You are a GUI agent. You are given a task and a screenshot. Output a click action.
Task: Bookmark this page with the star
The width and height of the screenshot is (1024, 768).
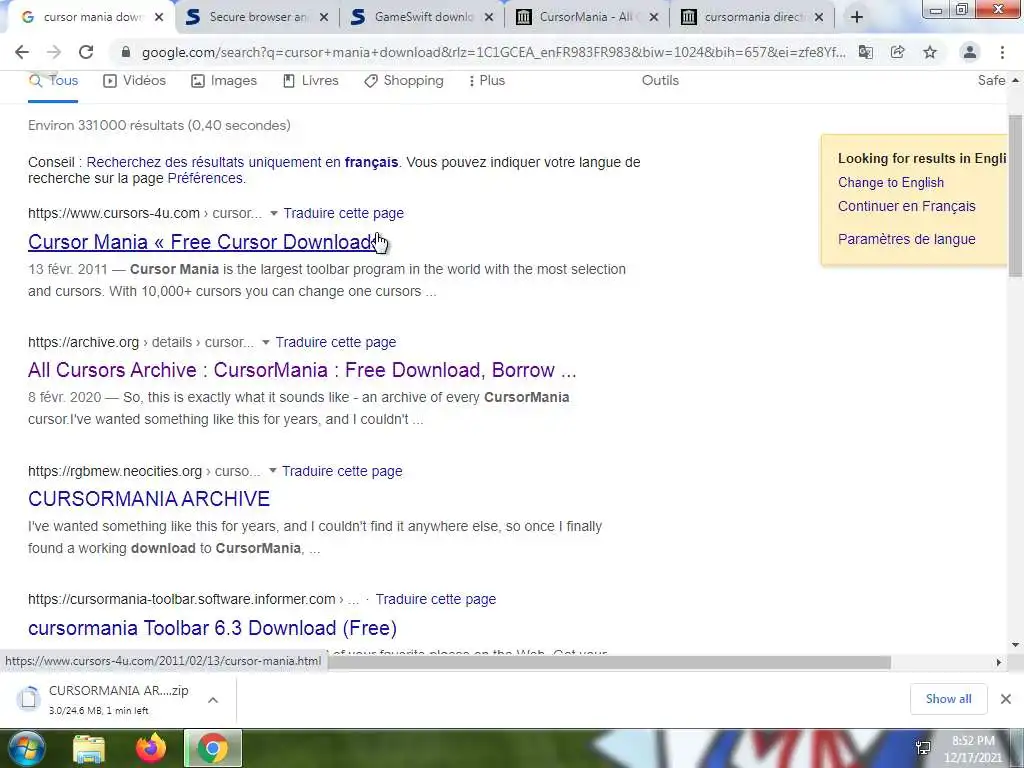(930, 52)
